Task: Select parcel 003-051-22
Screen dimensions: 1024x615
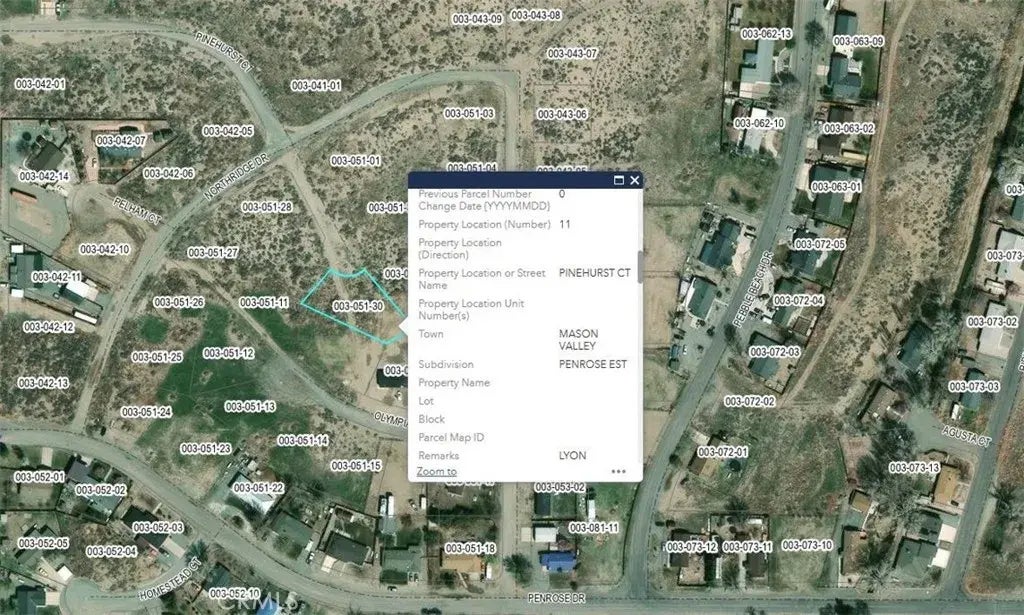Action: pyautogui.click(x=259, y=487)
